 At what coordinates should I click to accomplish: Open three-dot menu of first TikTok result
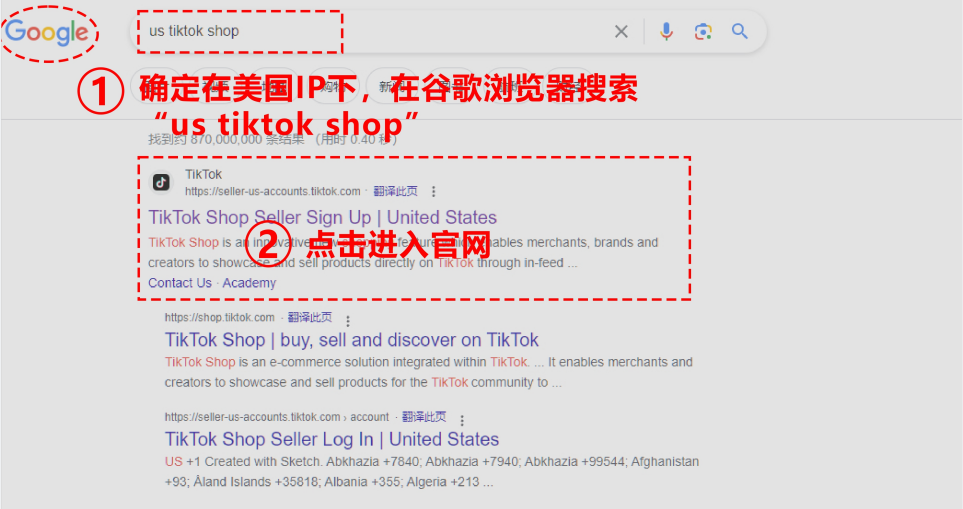point(434,192)
